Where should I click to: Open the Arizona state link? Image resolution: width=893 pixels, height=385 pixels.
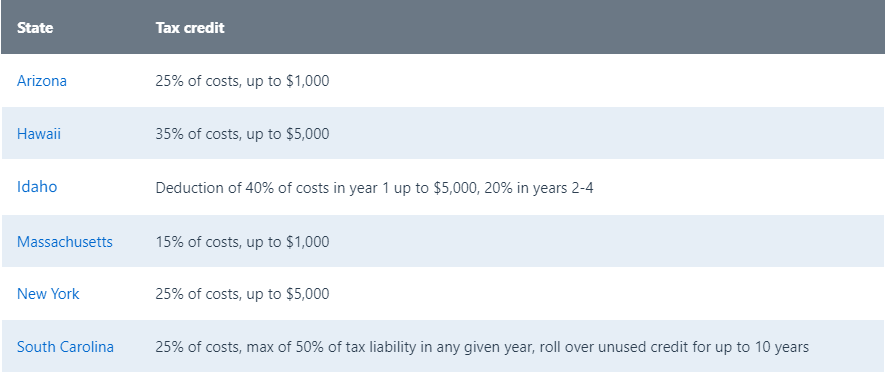click(x=42, y=81)
